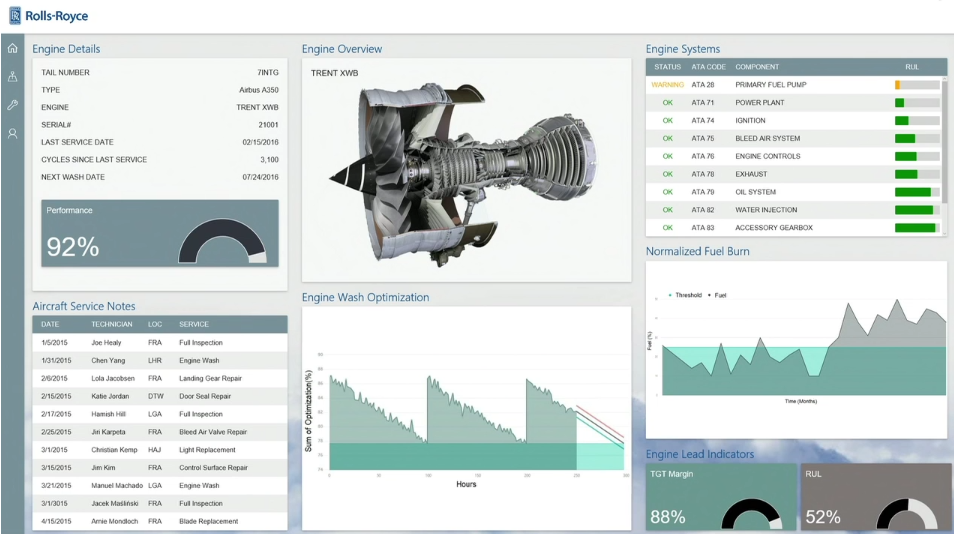The height and width of the screenshot is (534, 954).
Task: Toggle the Fuel legend series
Action: [717, 295]
